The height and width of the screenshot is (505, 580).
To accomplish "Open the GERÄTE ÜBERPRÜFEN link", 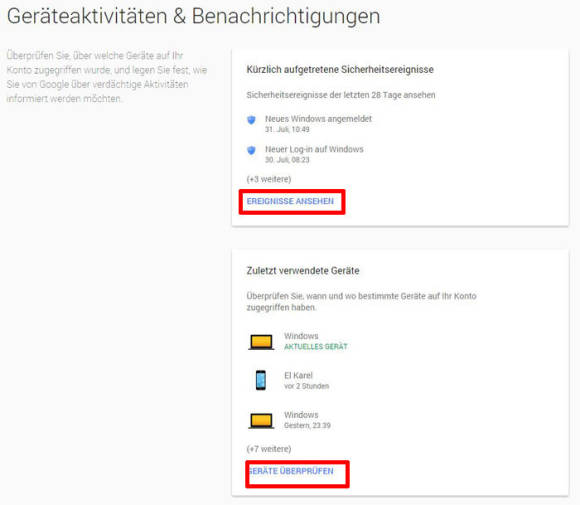I will 291,471.
